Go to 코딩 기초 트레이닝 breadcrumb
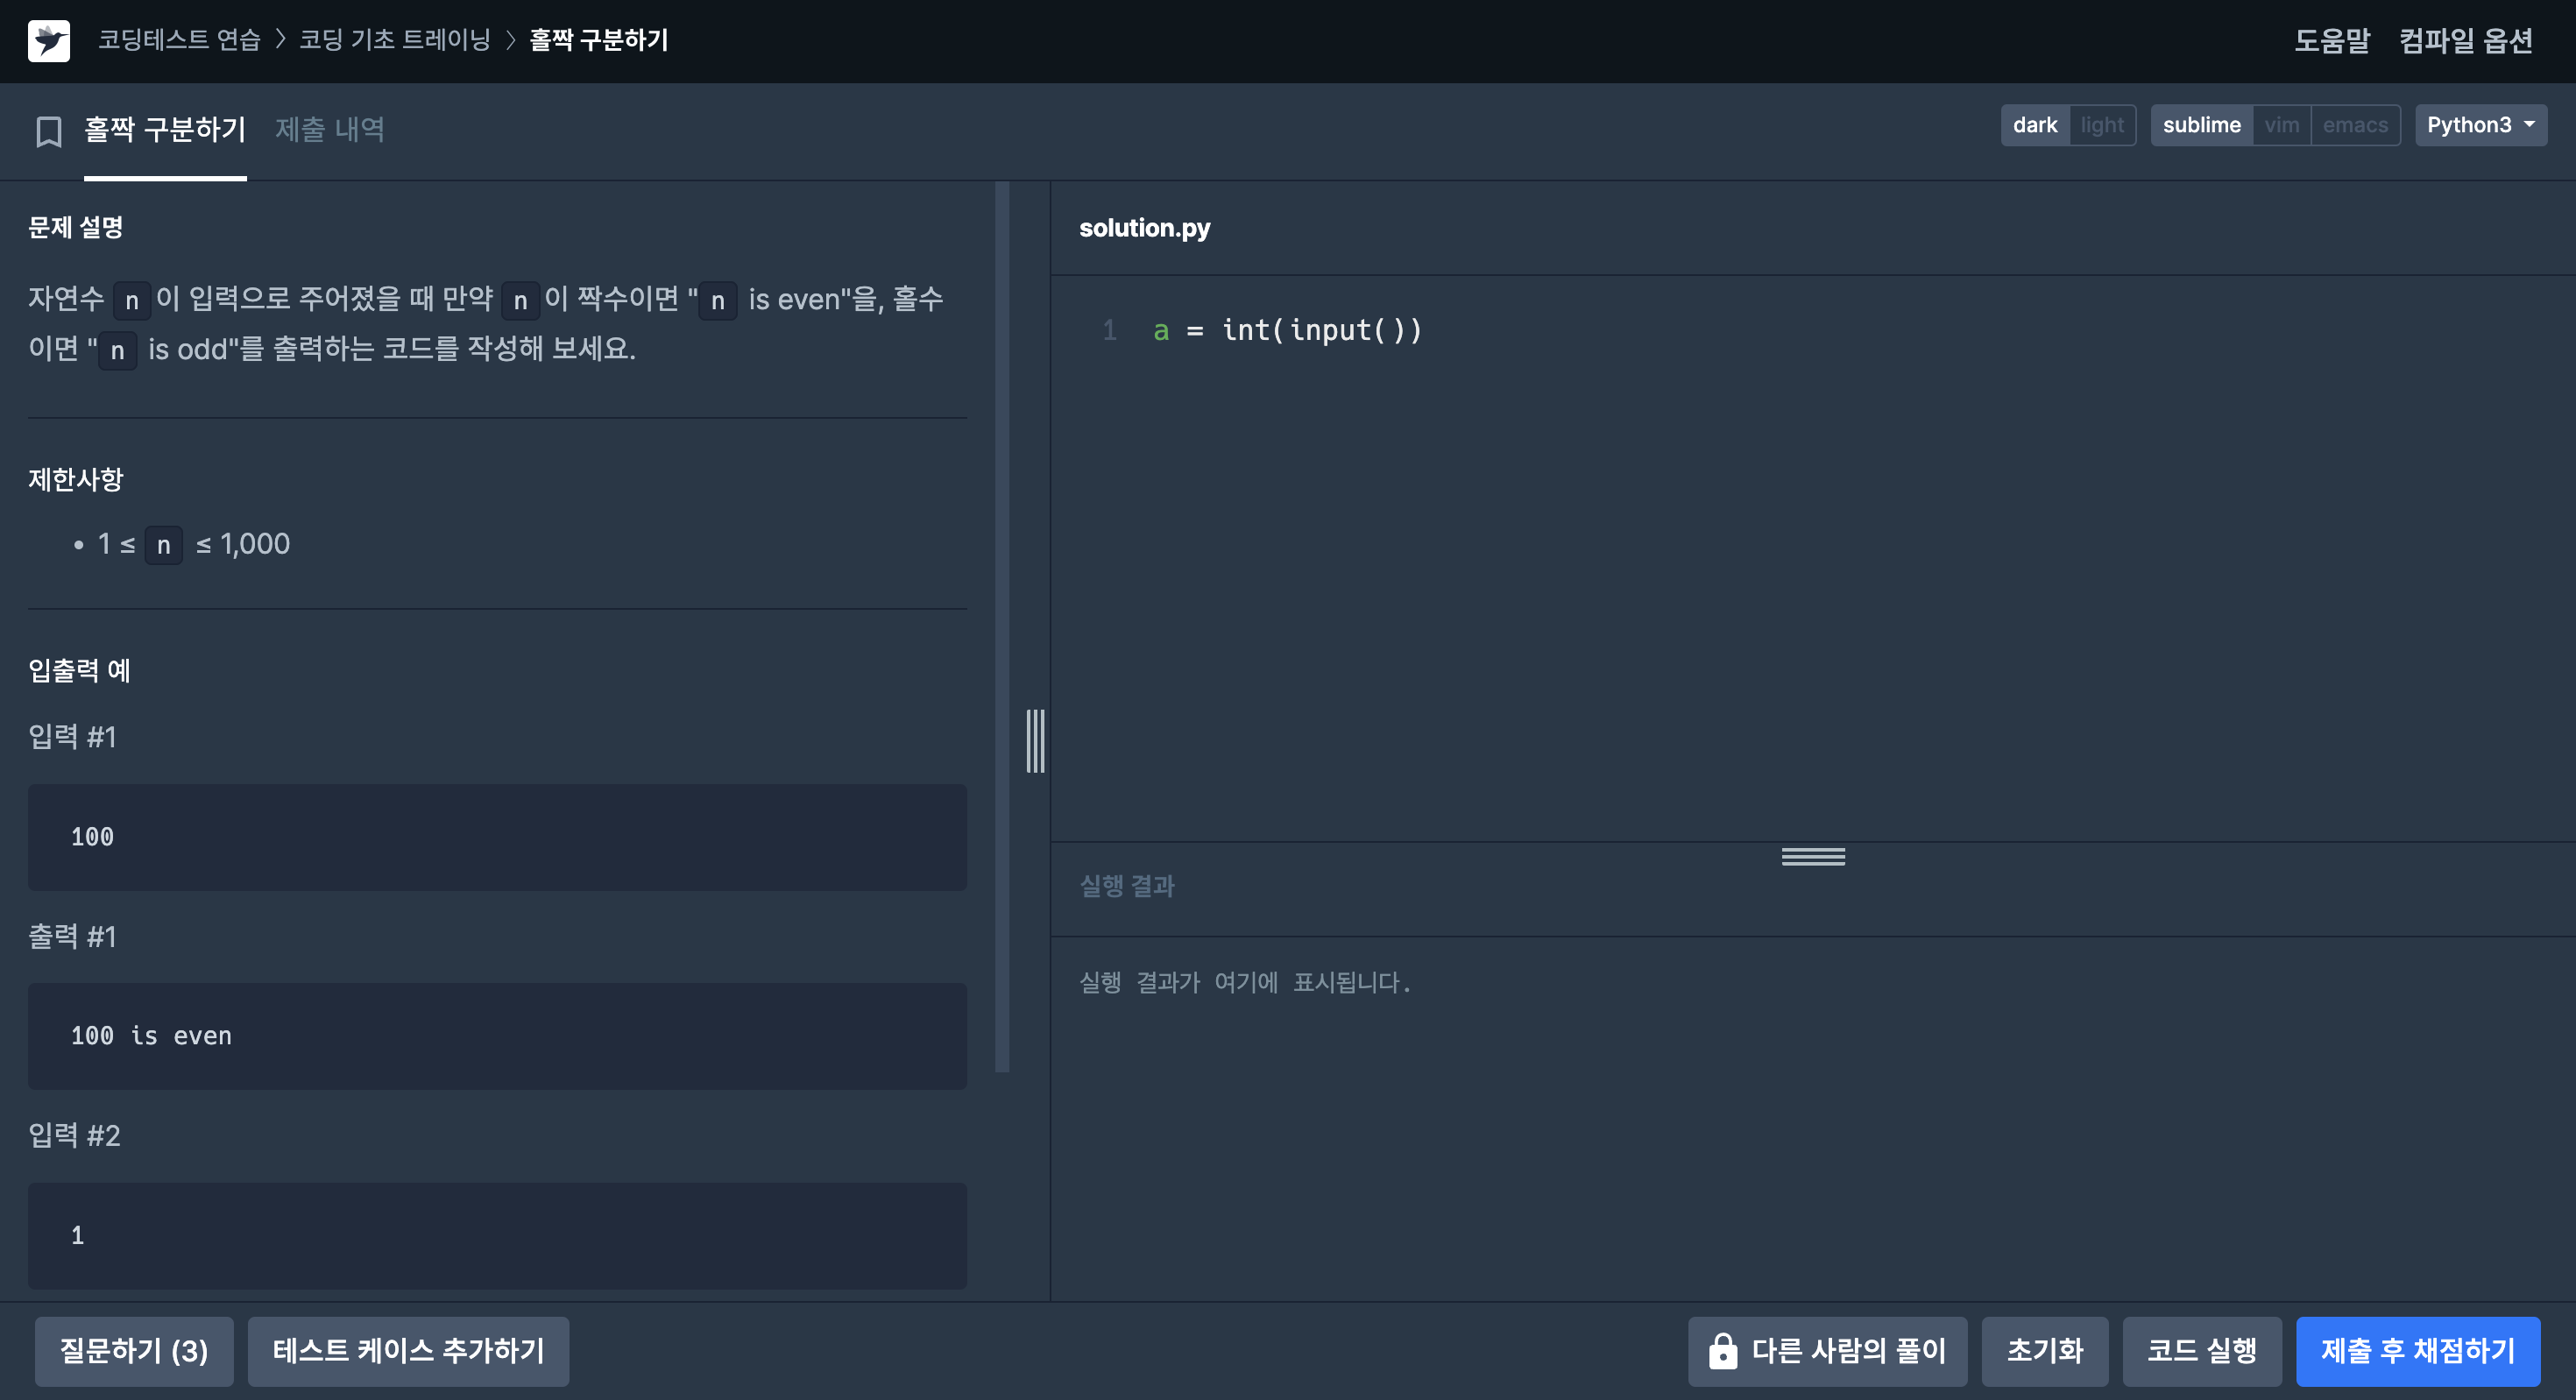This screenshot has height=1400, width=2576. click(x=395, y=40)
